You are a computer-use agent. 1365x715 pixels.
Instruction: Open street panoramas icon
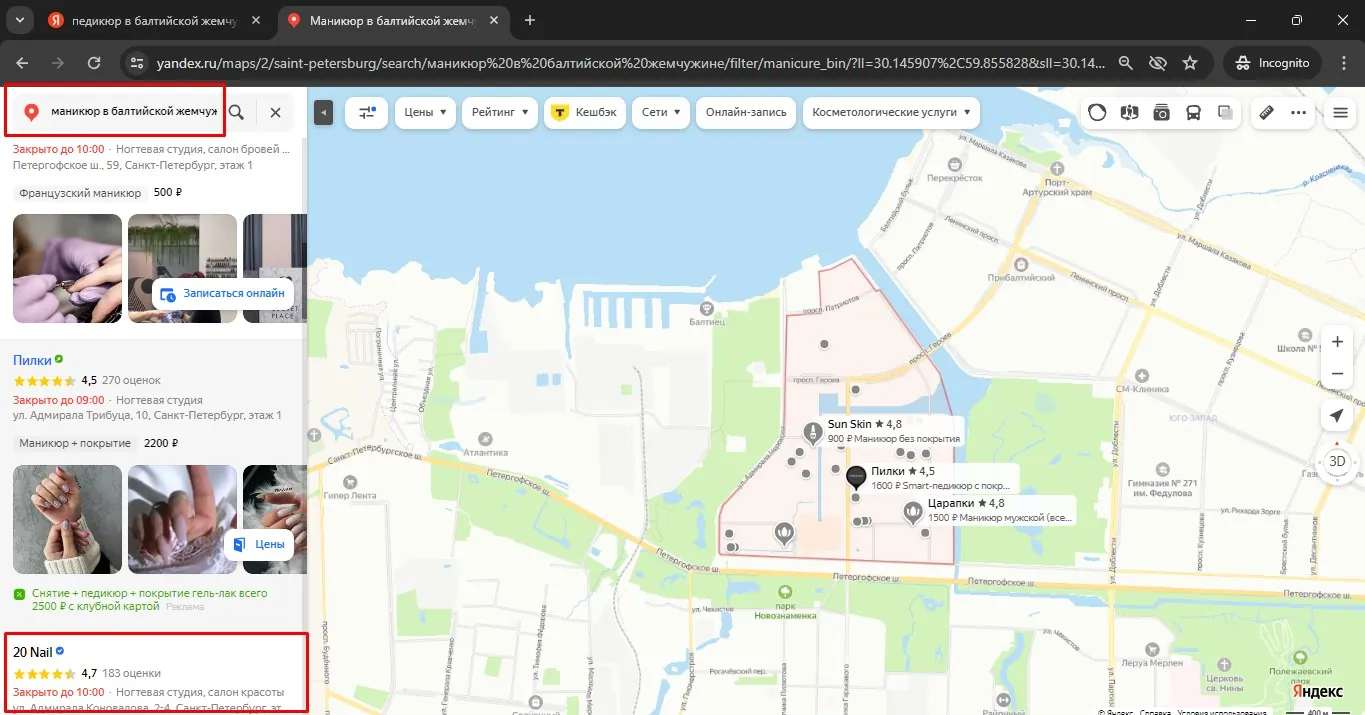[1130, 113]
